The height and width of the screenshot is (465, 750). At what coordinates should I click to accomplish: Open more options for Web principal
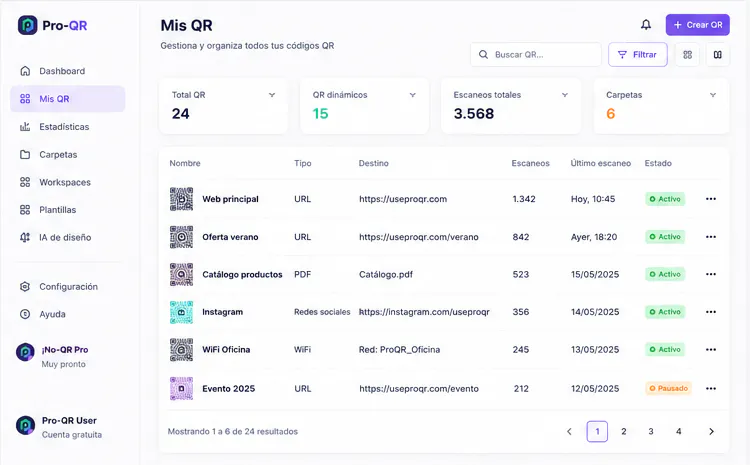tap(711, 199)
